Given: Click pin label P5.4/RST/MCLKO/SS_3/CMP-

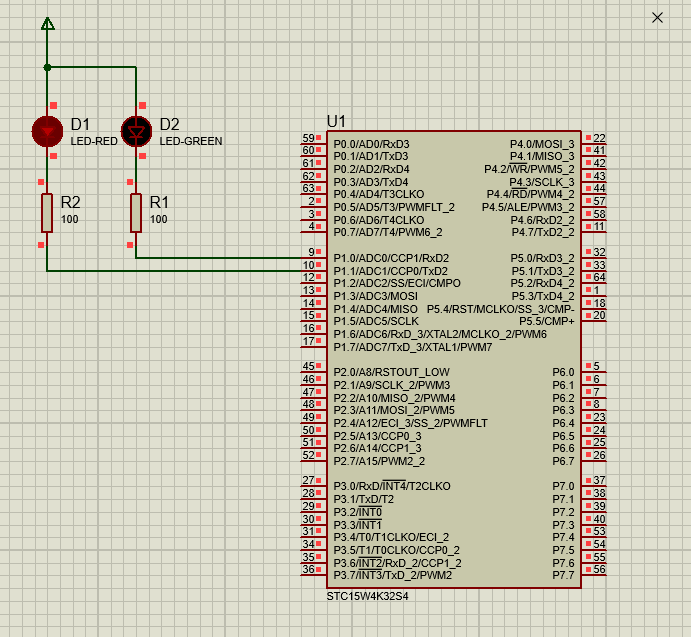Looking at the screenshot, I should [x=501, y=309].
